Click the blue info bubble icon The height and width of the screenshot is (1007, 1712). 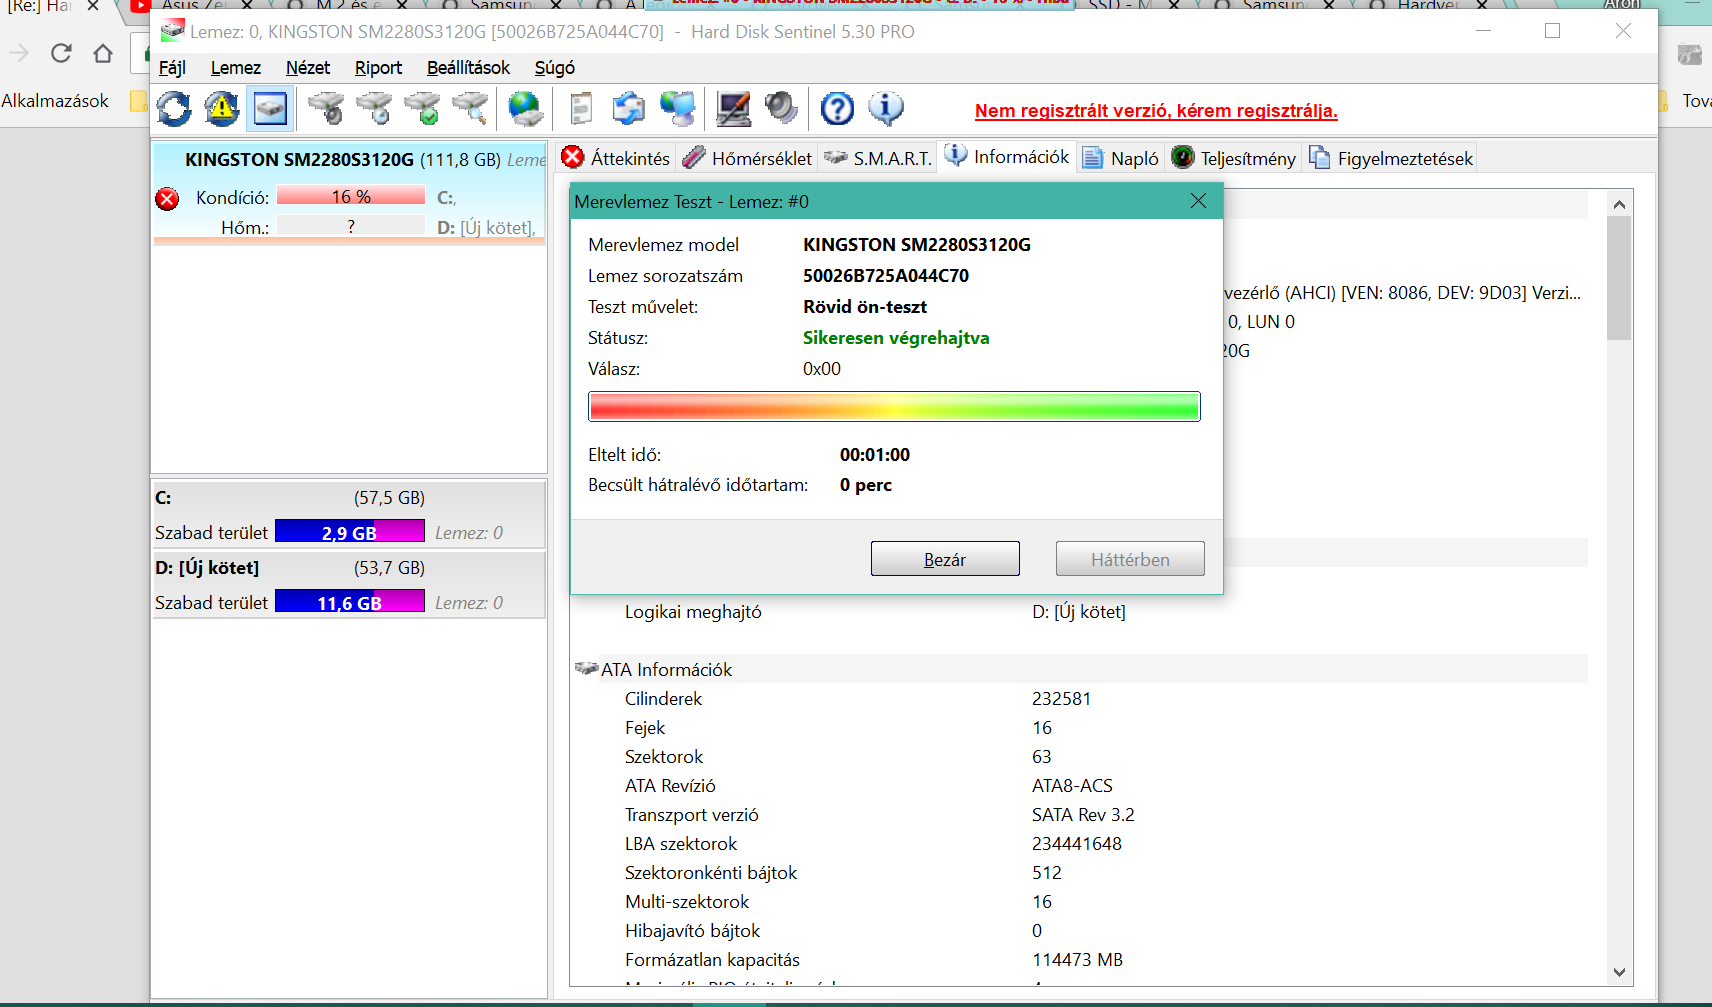[885, 108]
